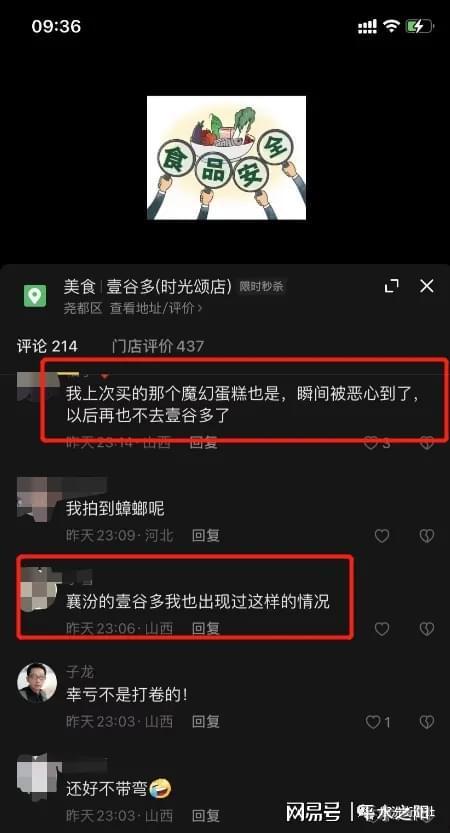Close the comments panel
The height and width of the screenshot is (833, 450).
point(427,286)
